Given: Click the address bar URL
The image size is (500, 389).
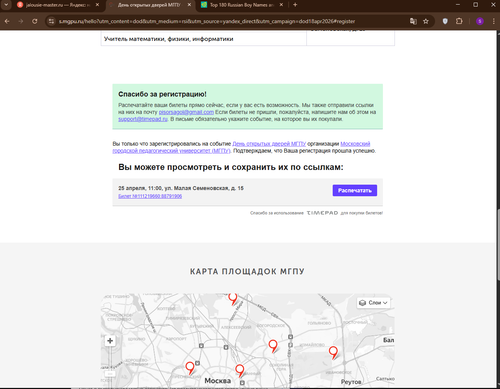Looking at the screenshot, I should tap(207, 21).
